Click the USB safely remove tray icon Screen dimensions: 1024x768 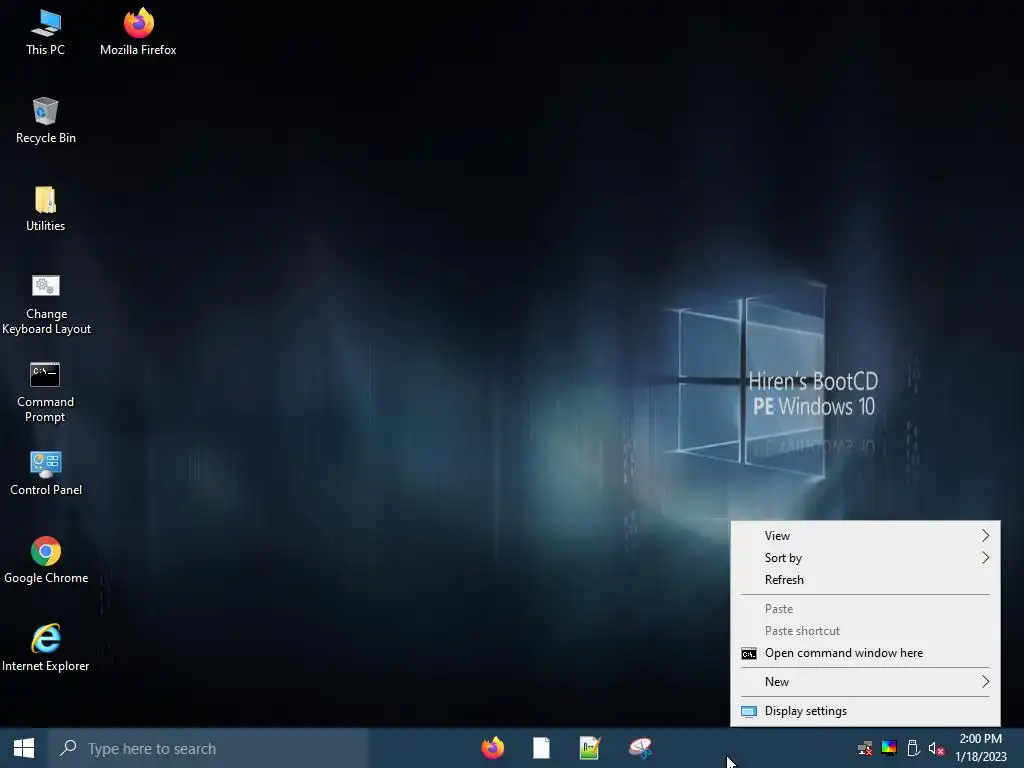click(913, 748)
